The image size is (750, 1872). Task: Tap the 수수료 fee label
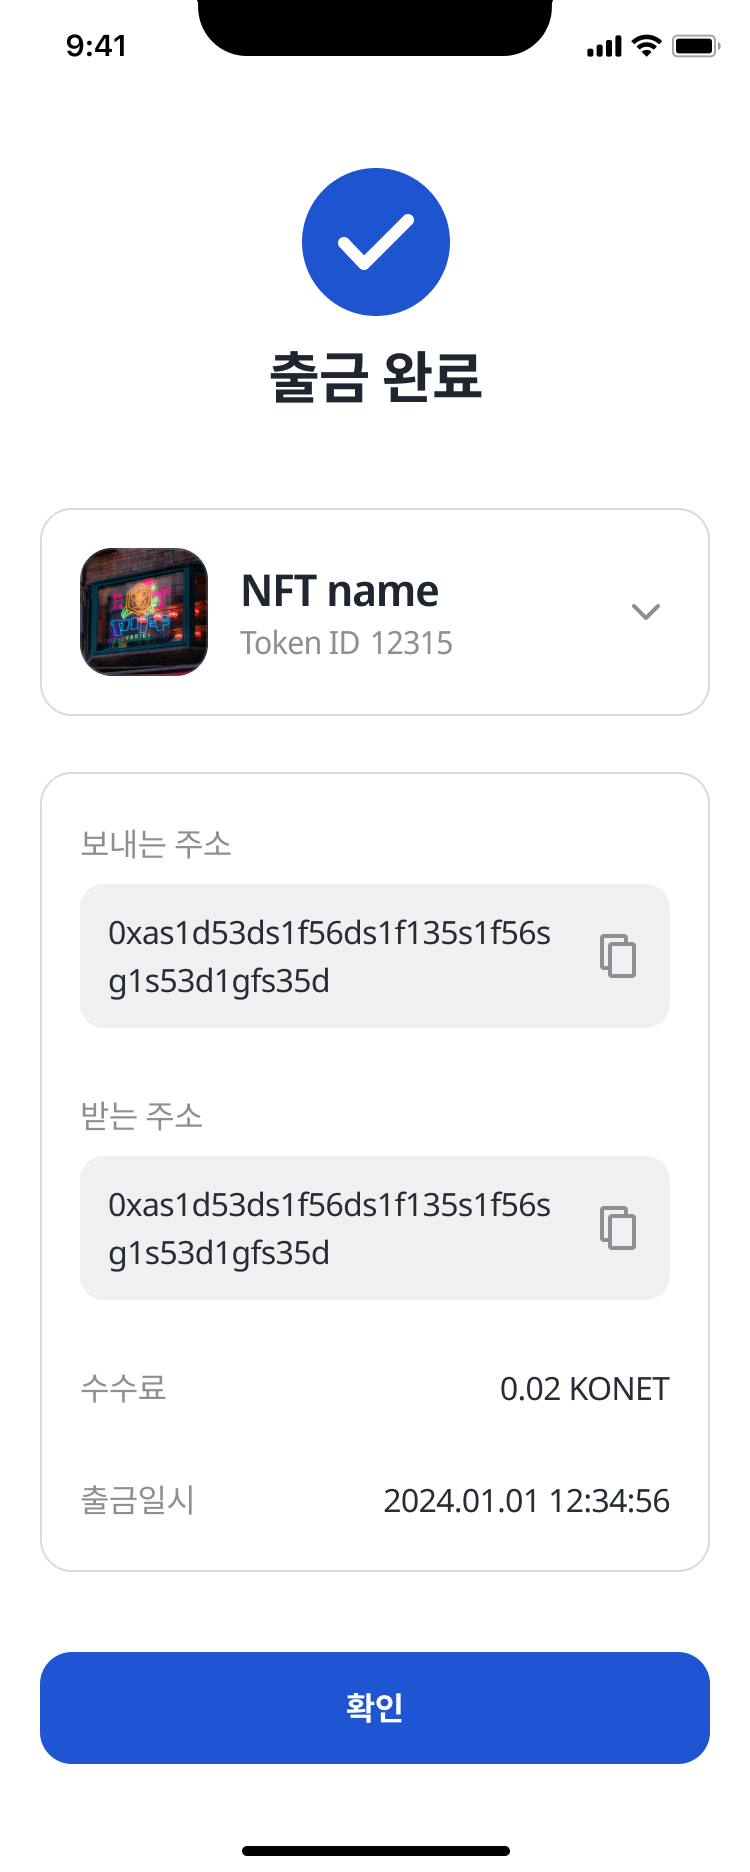(123, 1388)
